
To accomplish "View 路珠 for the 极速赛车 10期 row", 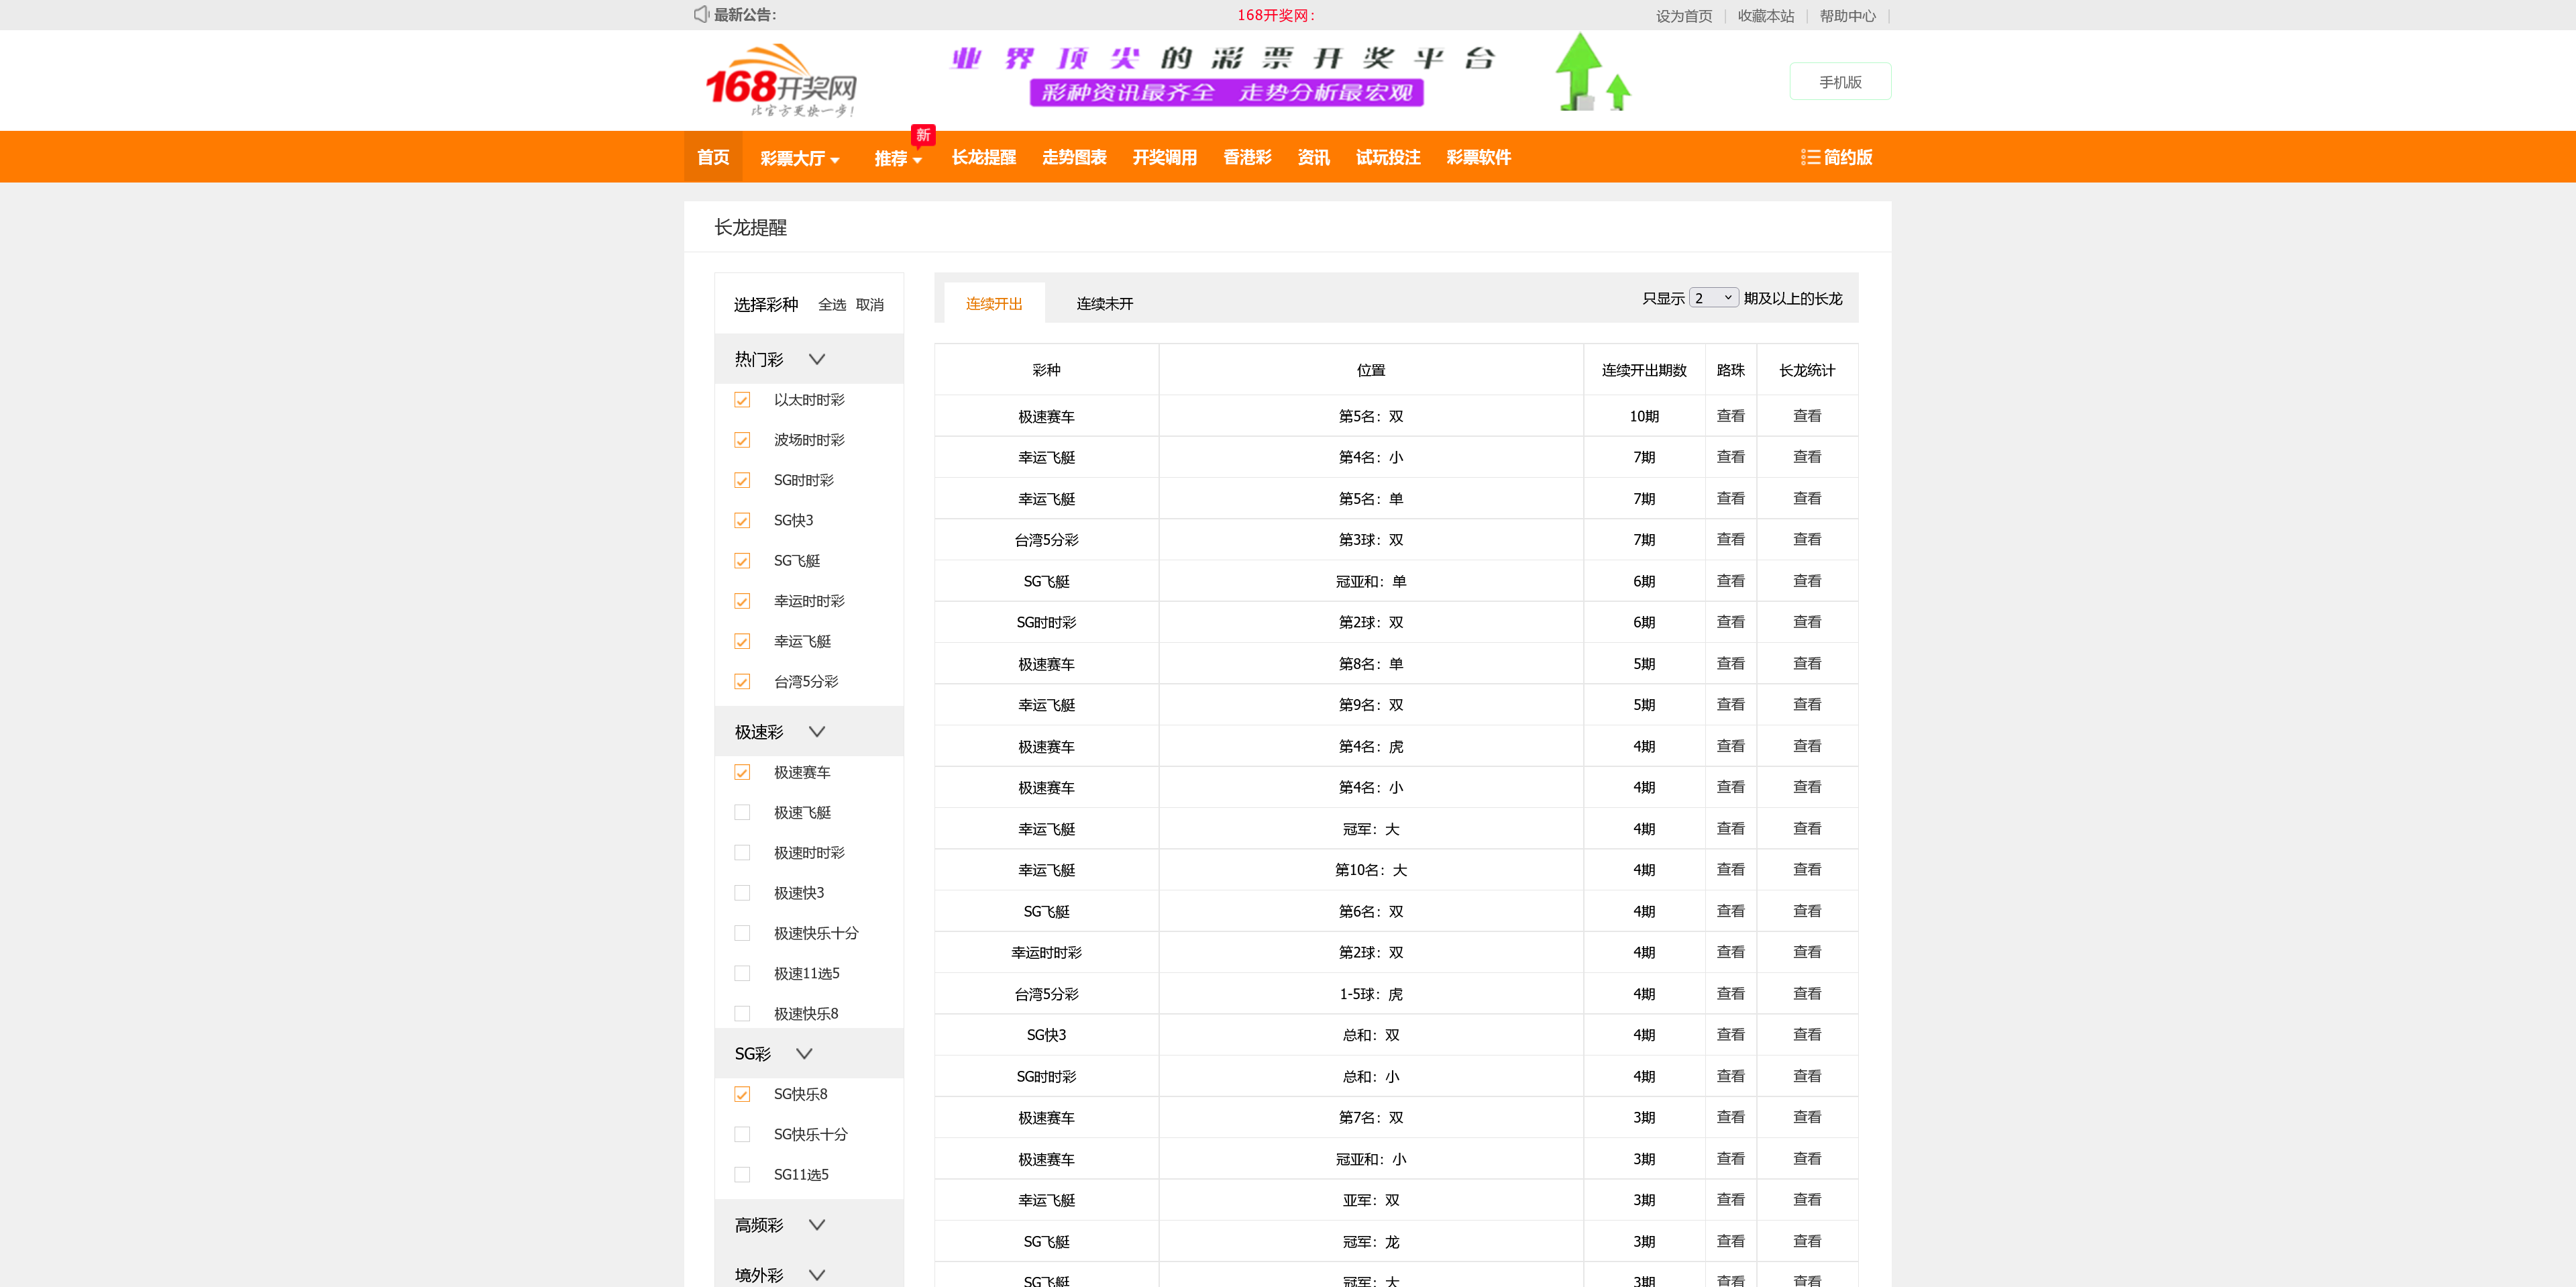I will (x=1730, y=415).
